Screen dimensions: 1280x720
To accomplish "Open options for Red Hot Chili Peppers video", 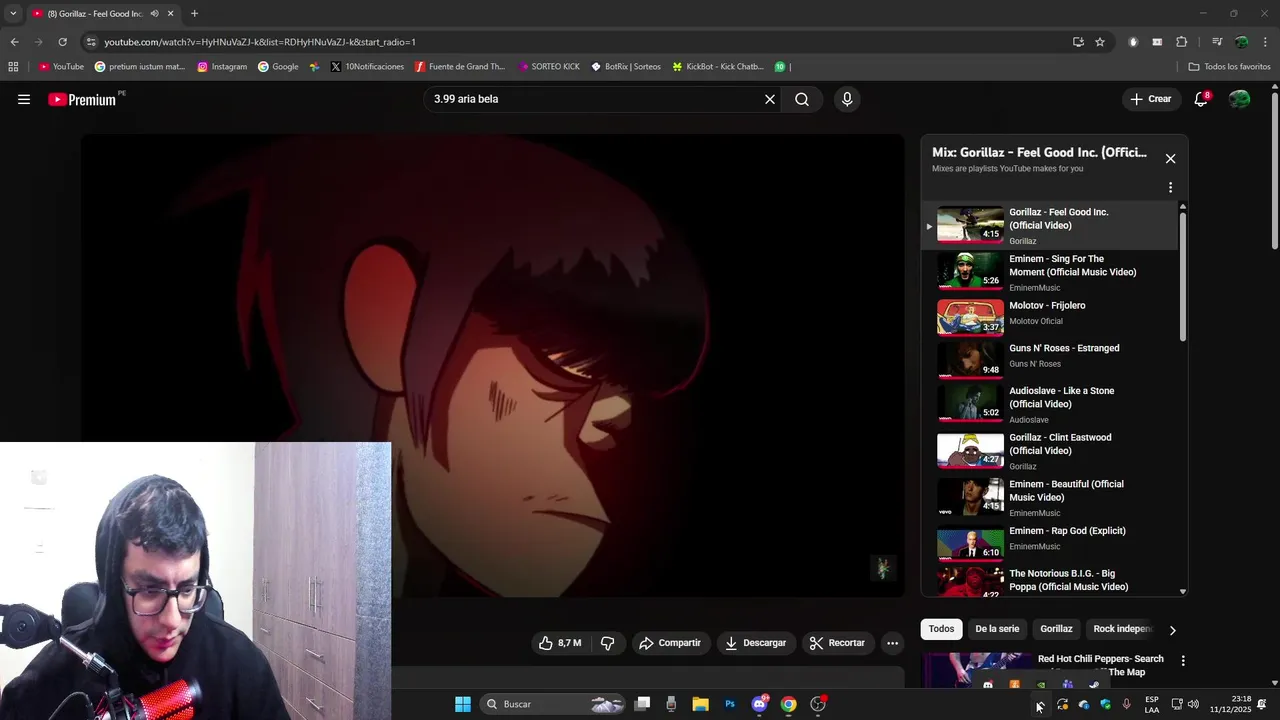I will click(1183, 661).
